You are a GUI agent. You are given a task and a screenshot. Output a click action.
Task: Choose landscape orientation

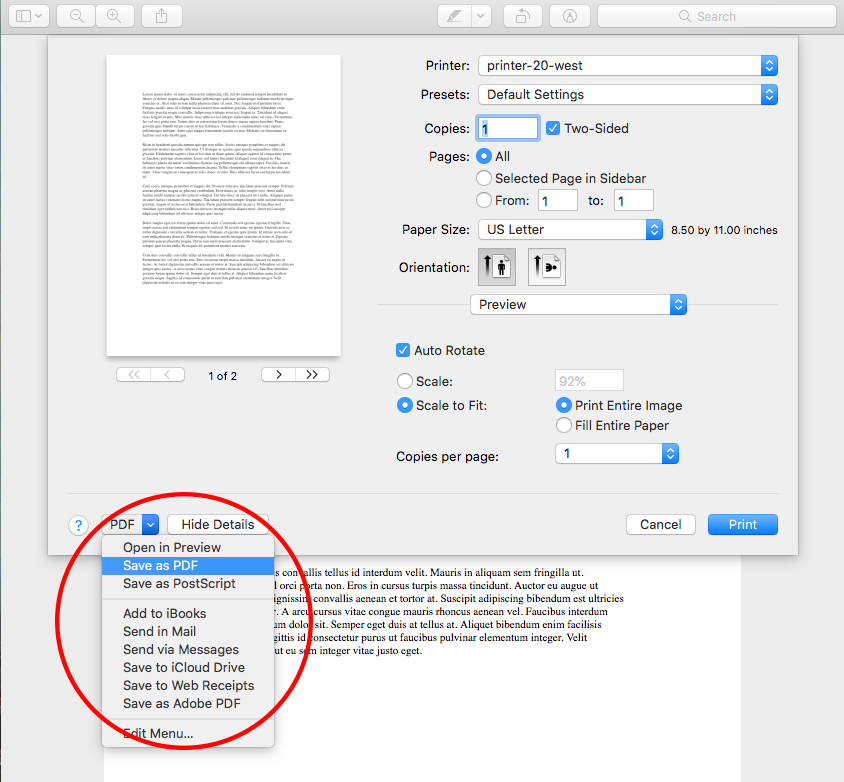[546, 266]
